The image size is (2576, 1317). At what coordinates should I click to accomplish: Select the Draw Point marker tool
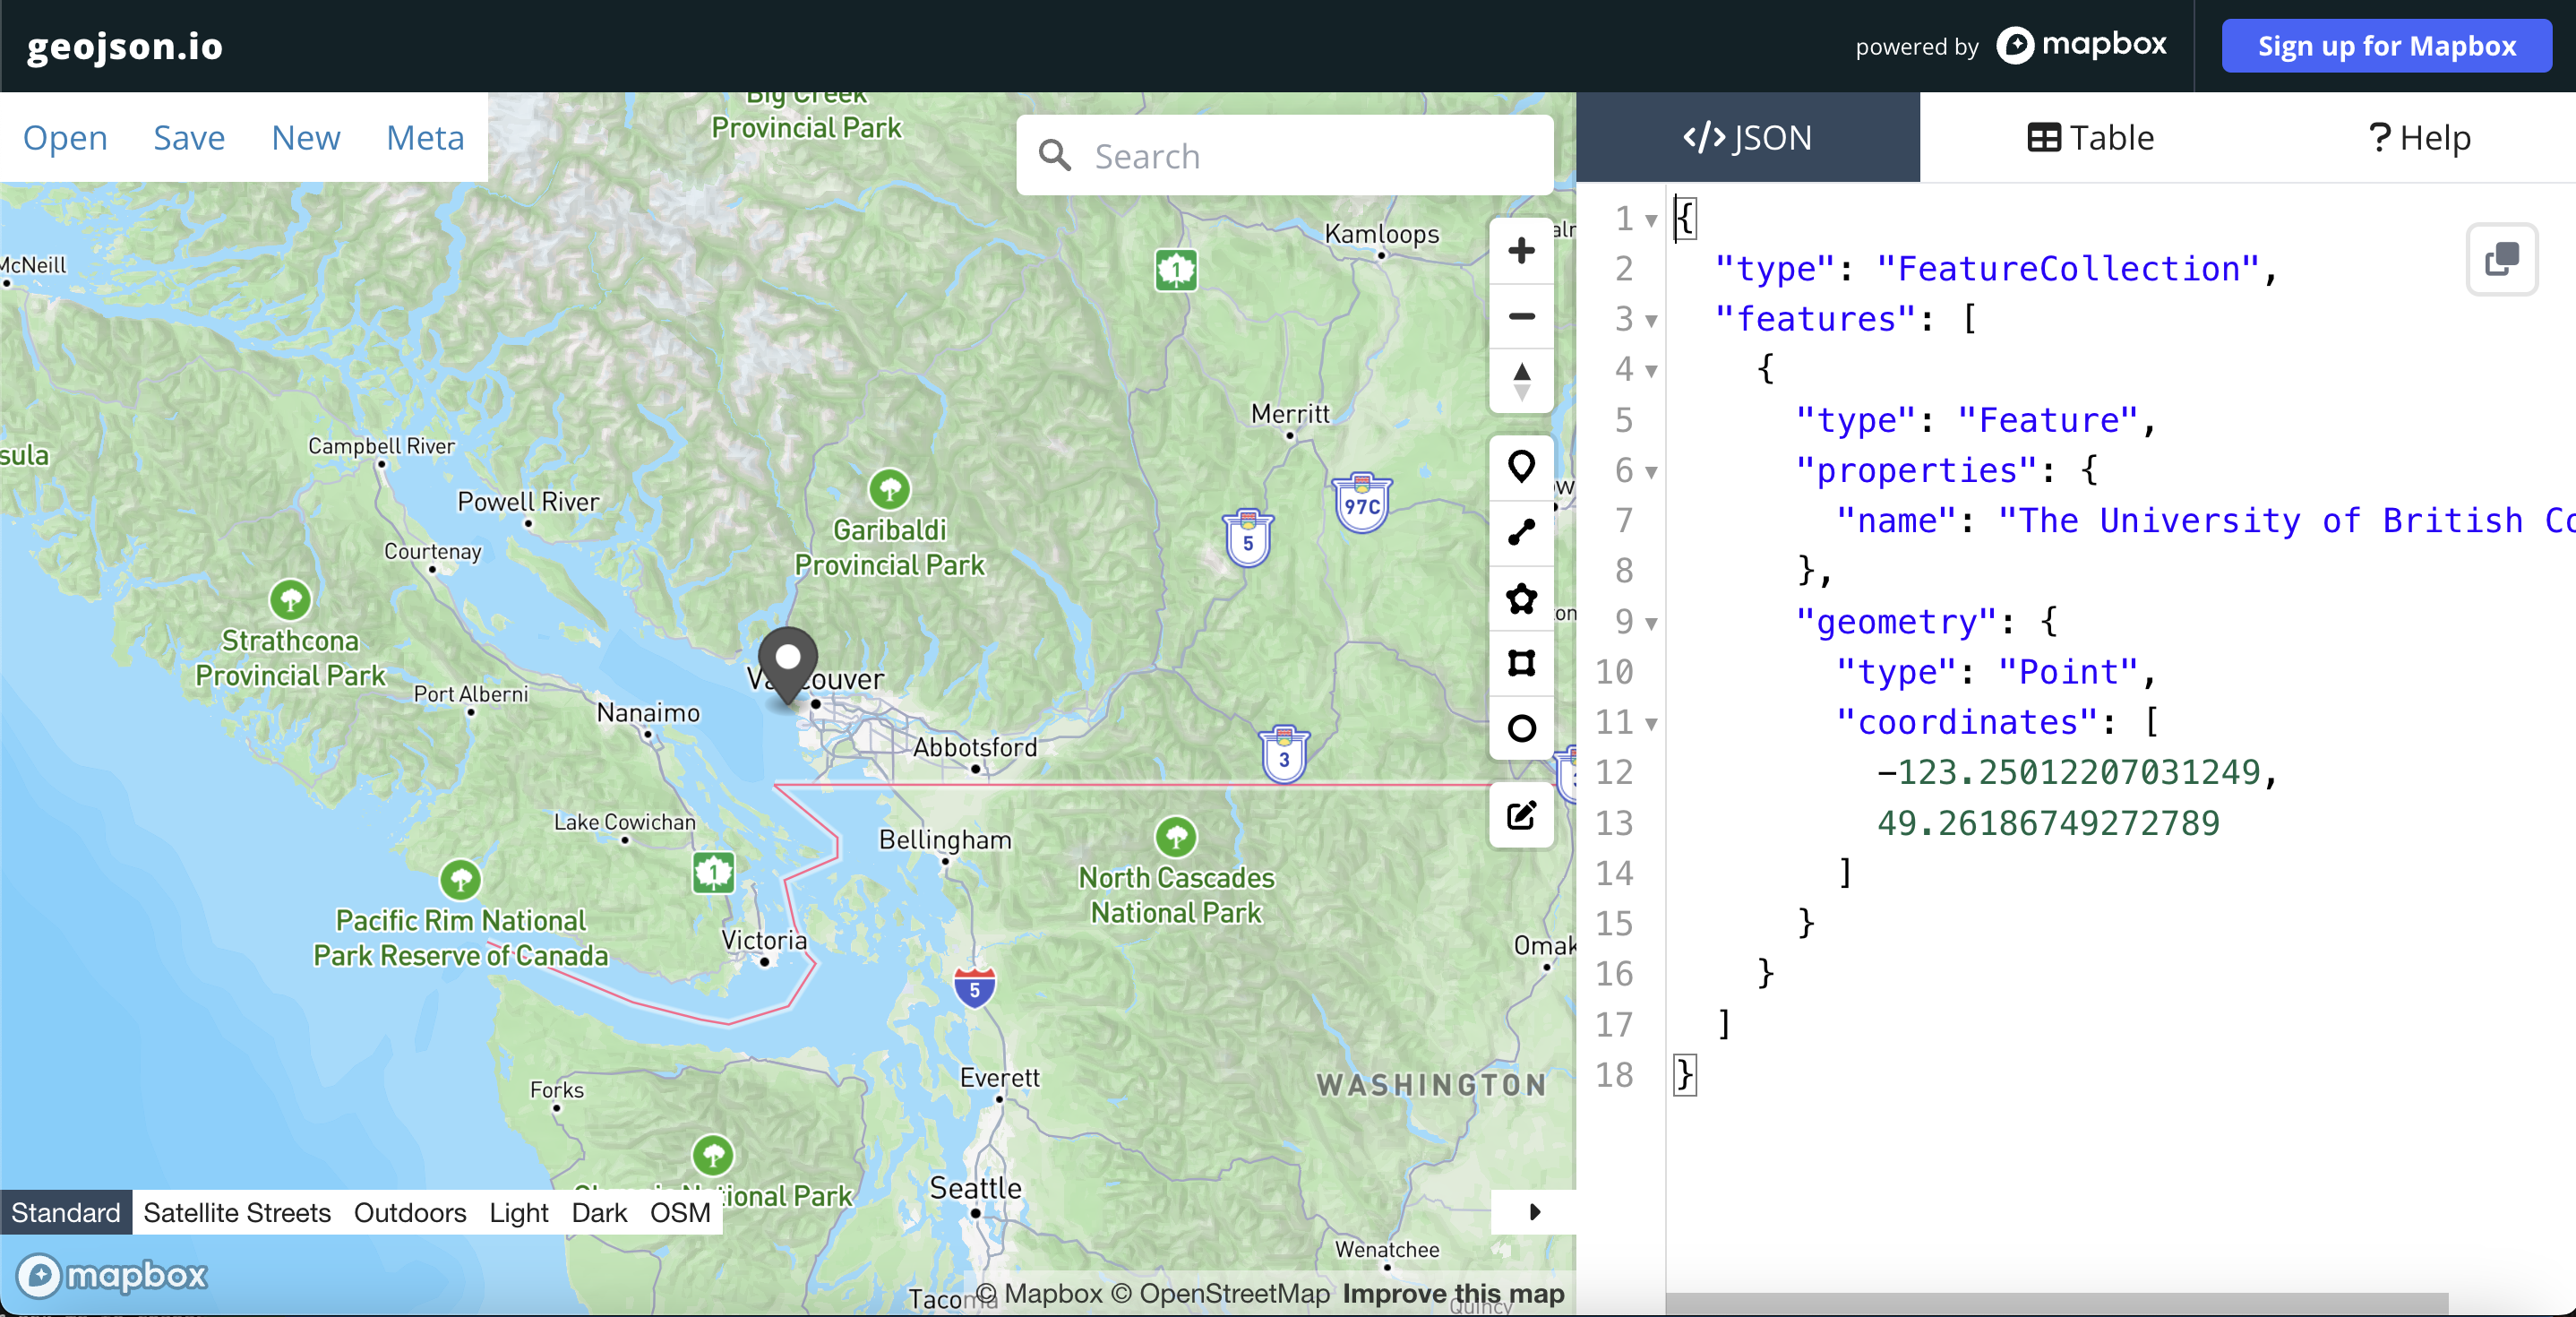[1521, 467]
